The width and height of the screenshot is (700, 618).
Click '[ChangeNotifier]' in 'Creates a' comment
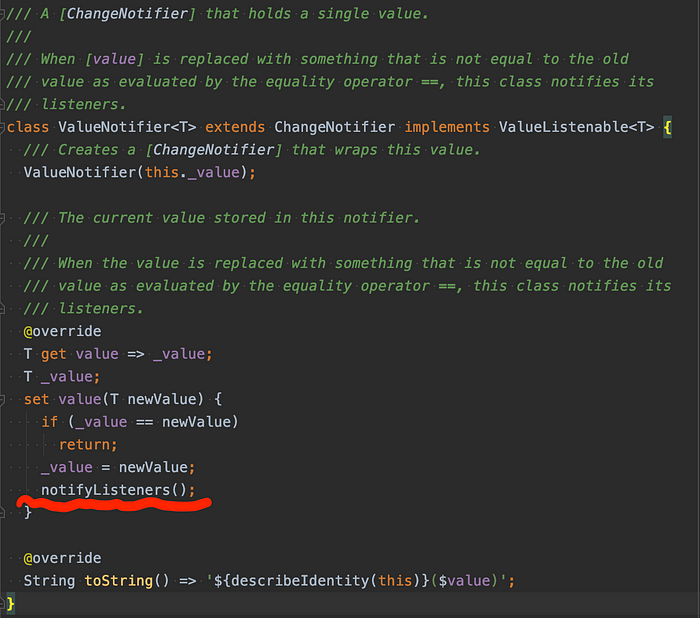pos(214,150)
